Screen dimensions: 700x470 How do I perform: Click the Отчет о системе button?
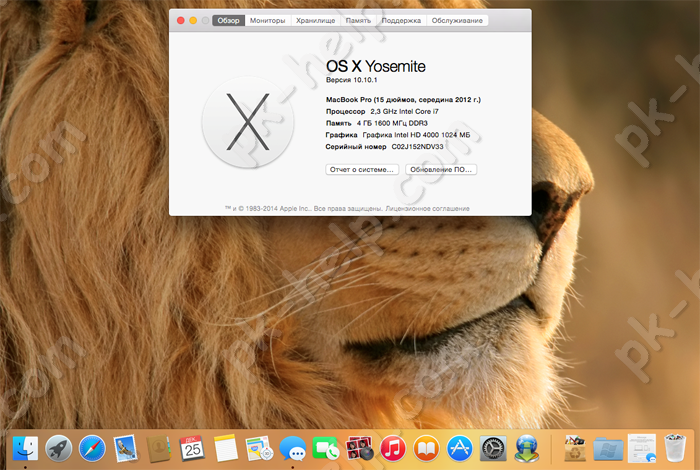click(362, 170)
